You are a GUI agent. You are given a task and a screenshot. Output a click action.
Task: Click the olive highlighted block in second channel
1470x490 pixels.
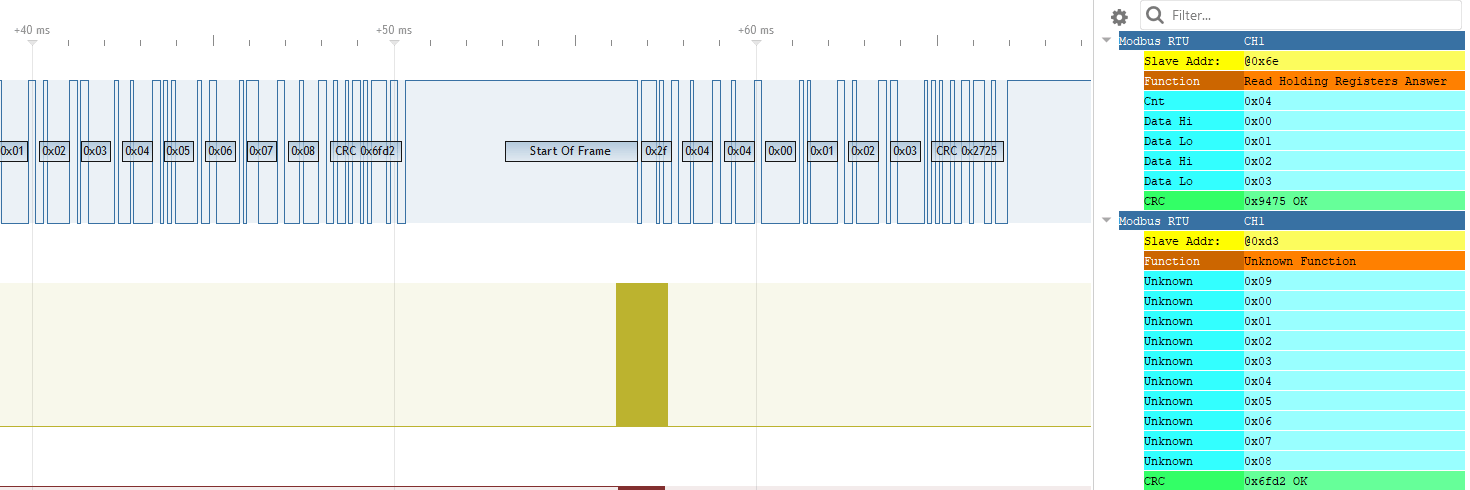click(x=641, y=355)
